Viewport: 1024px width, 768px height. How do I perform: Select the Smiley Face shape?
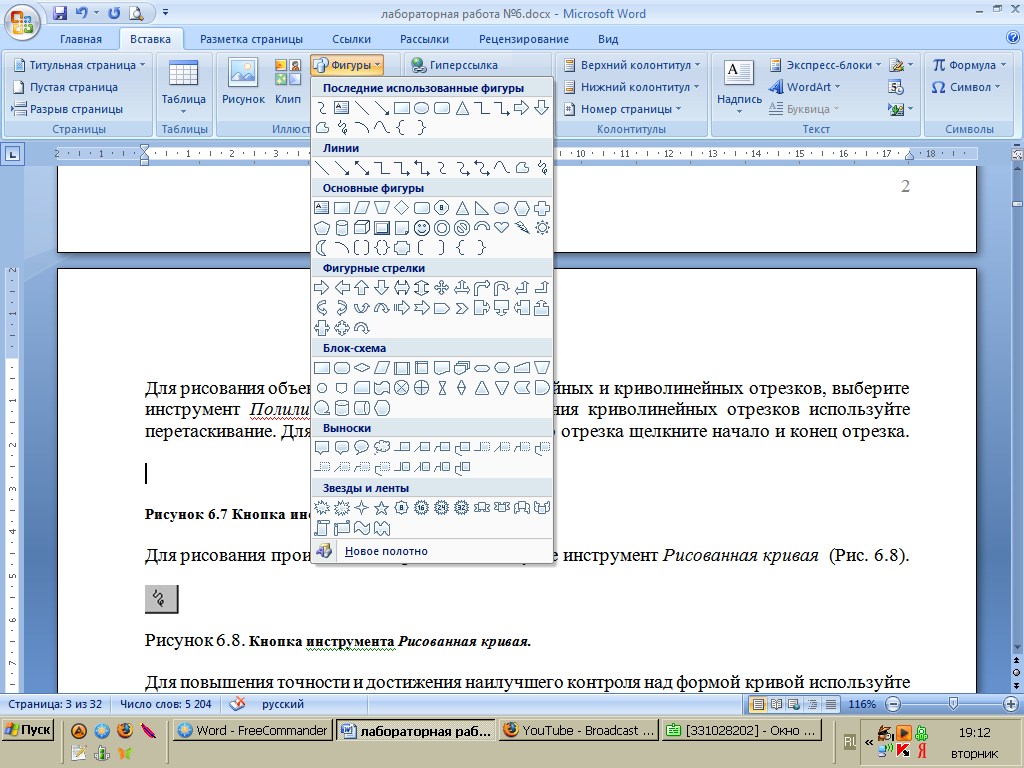(422, 228)
